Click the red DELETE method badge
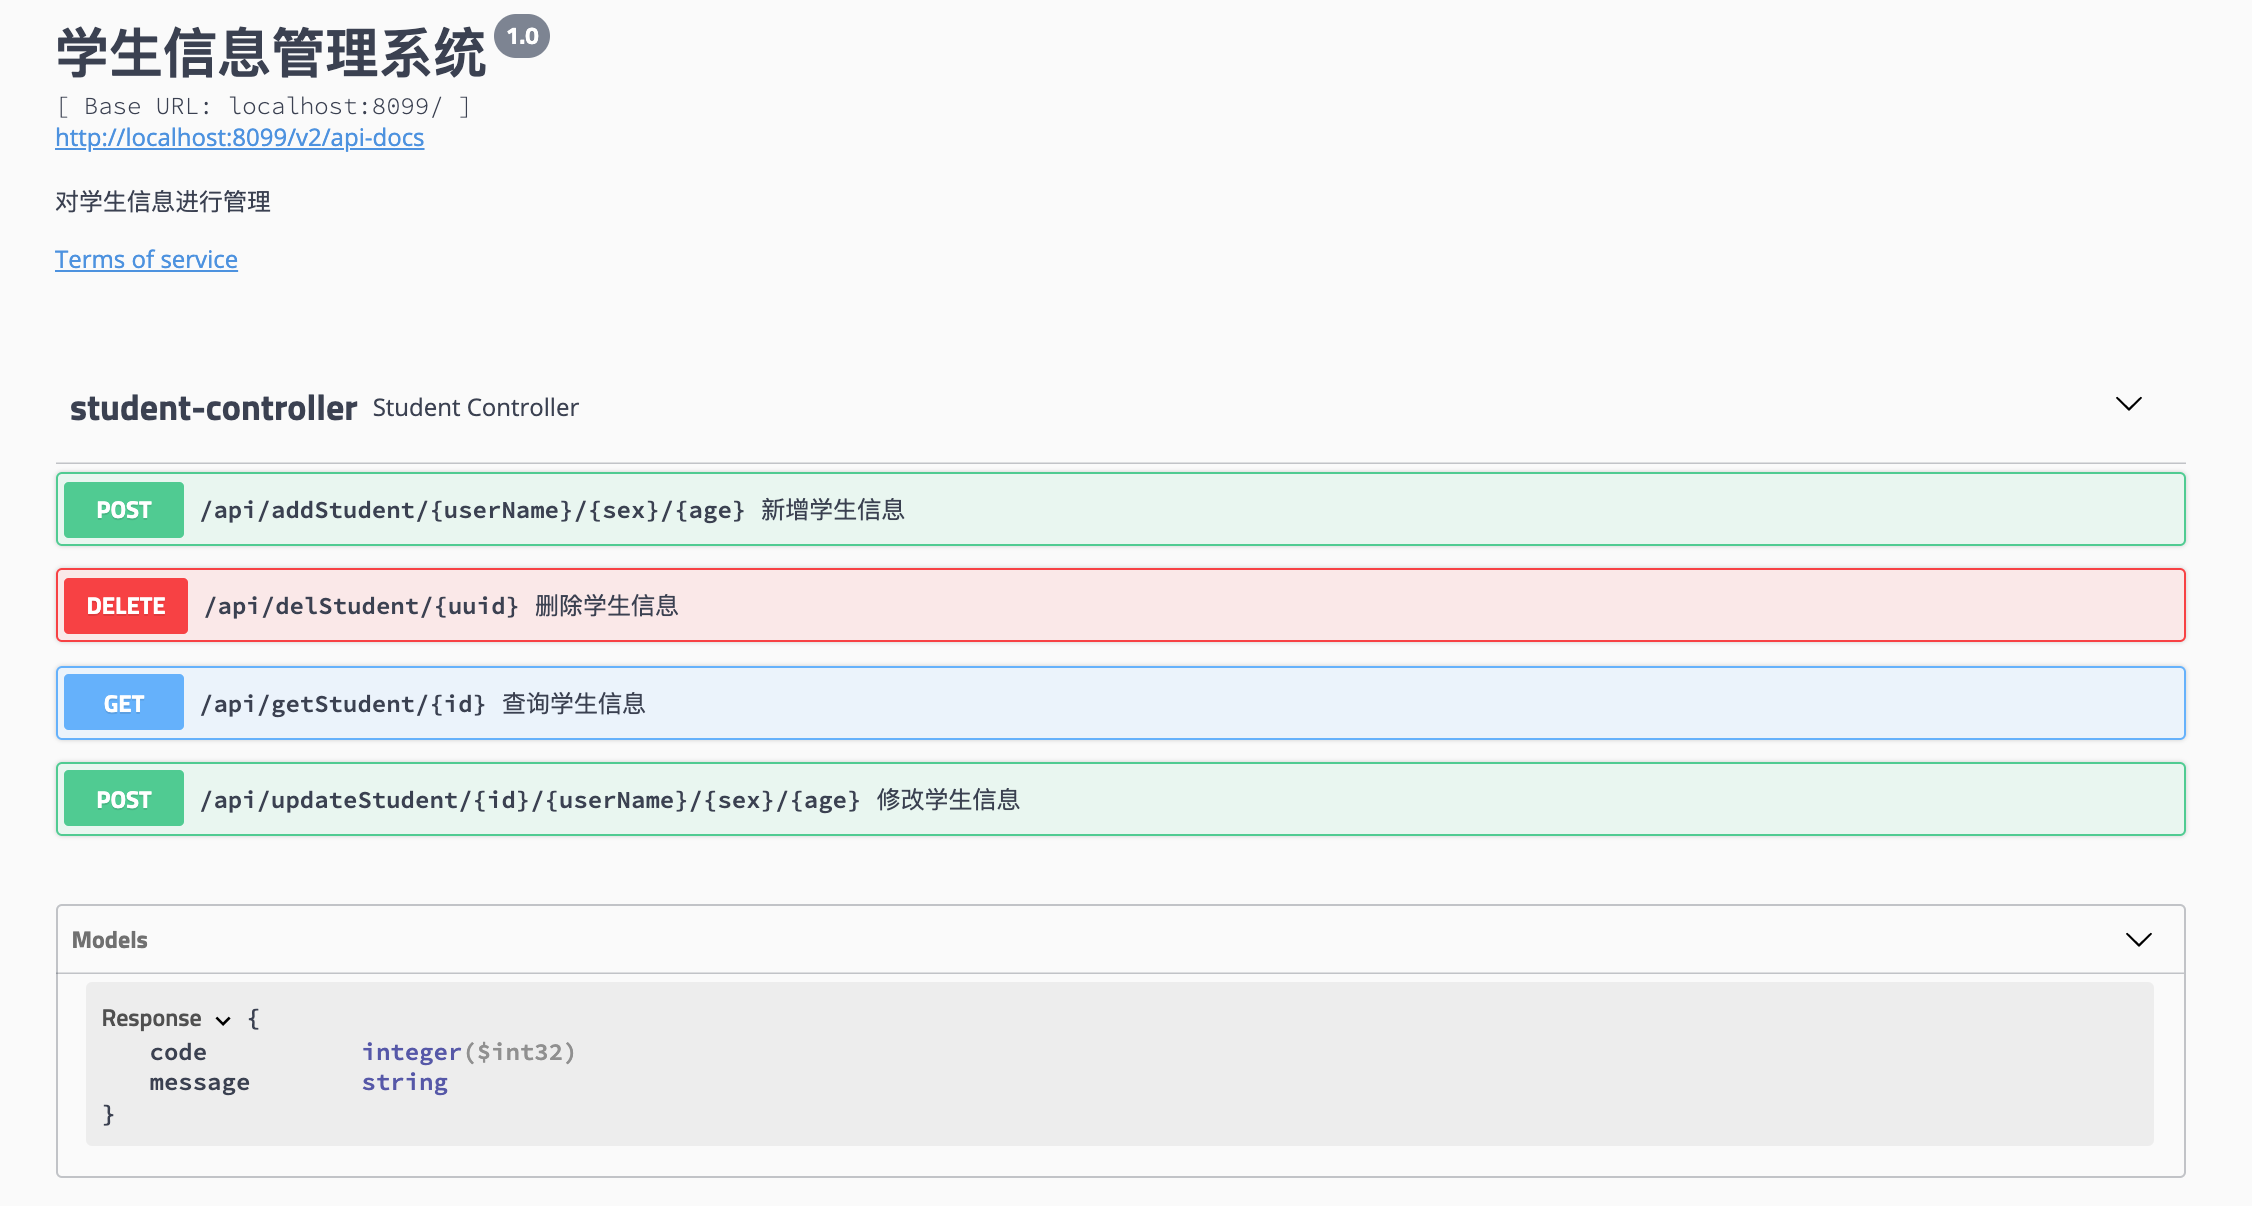The width and height of the screenshot is (2252, 1206). point(126,606)
